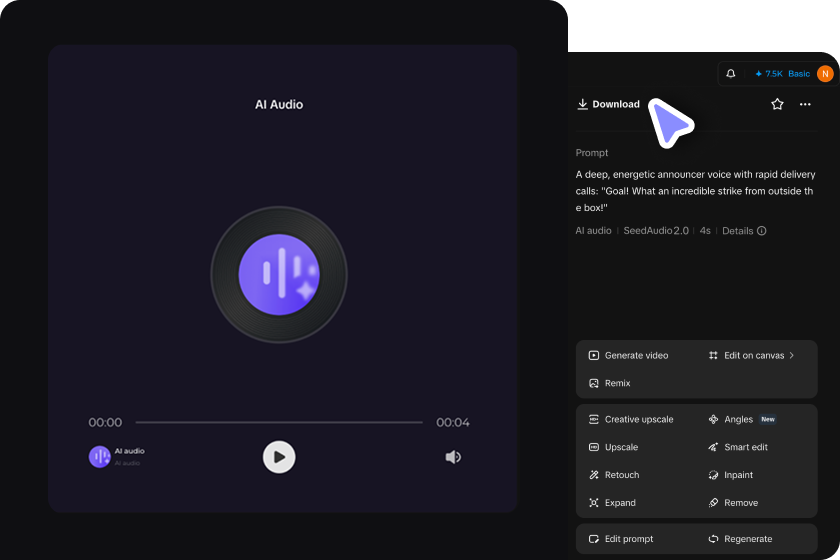The image size is (840, 560).
Task: Open the Angles tool
Action: pos(731,420)
